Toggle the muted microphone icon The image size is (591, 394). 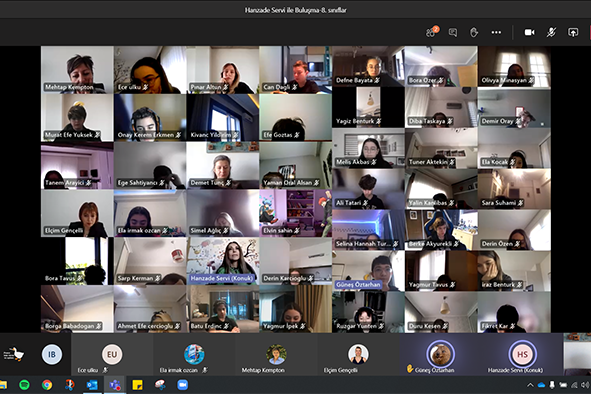coord(551,32)
